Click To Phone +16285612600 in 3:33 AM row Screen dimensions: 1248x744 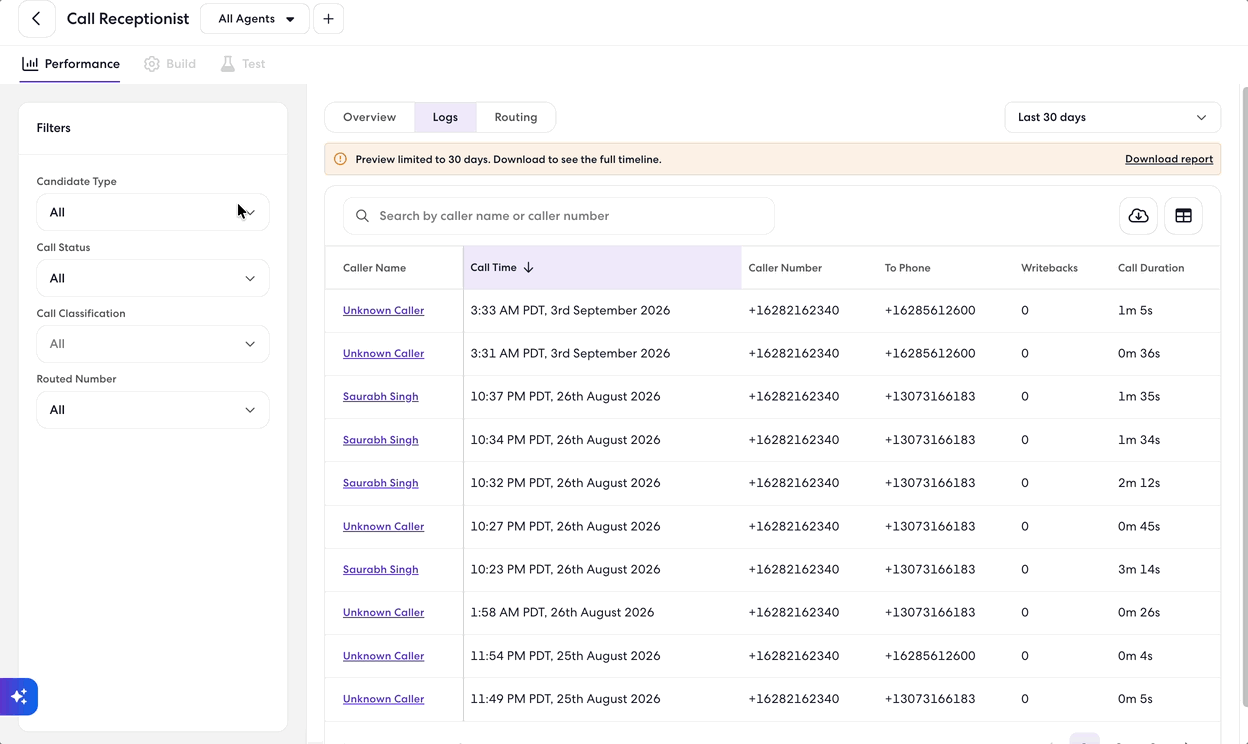click(930, 311)
